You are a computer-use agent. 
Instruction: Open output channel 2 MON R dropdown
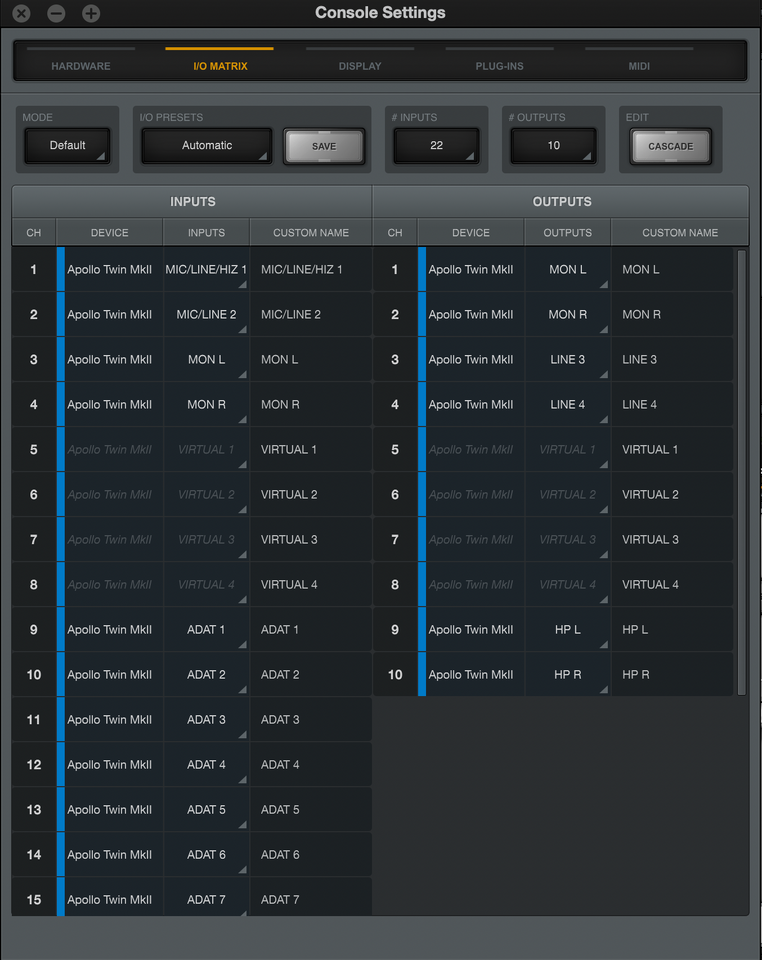567,315
